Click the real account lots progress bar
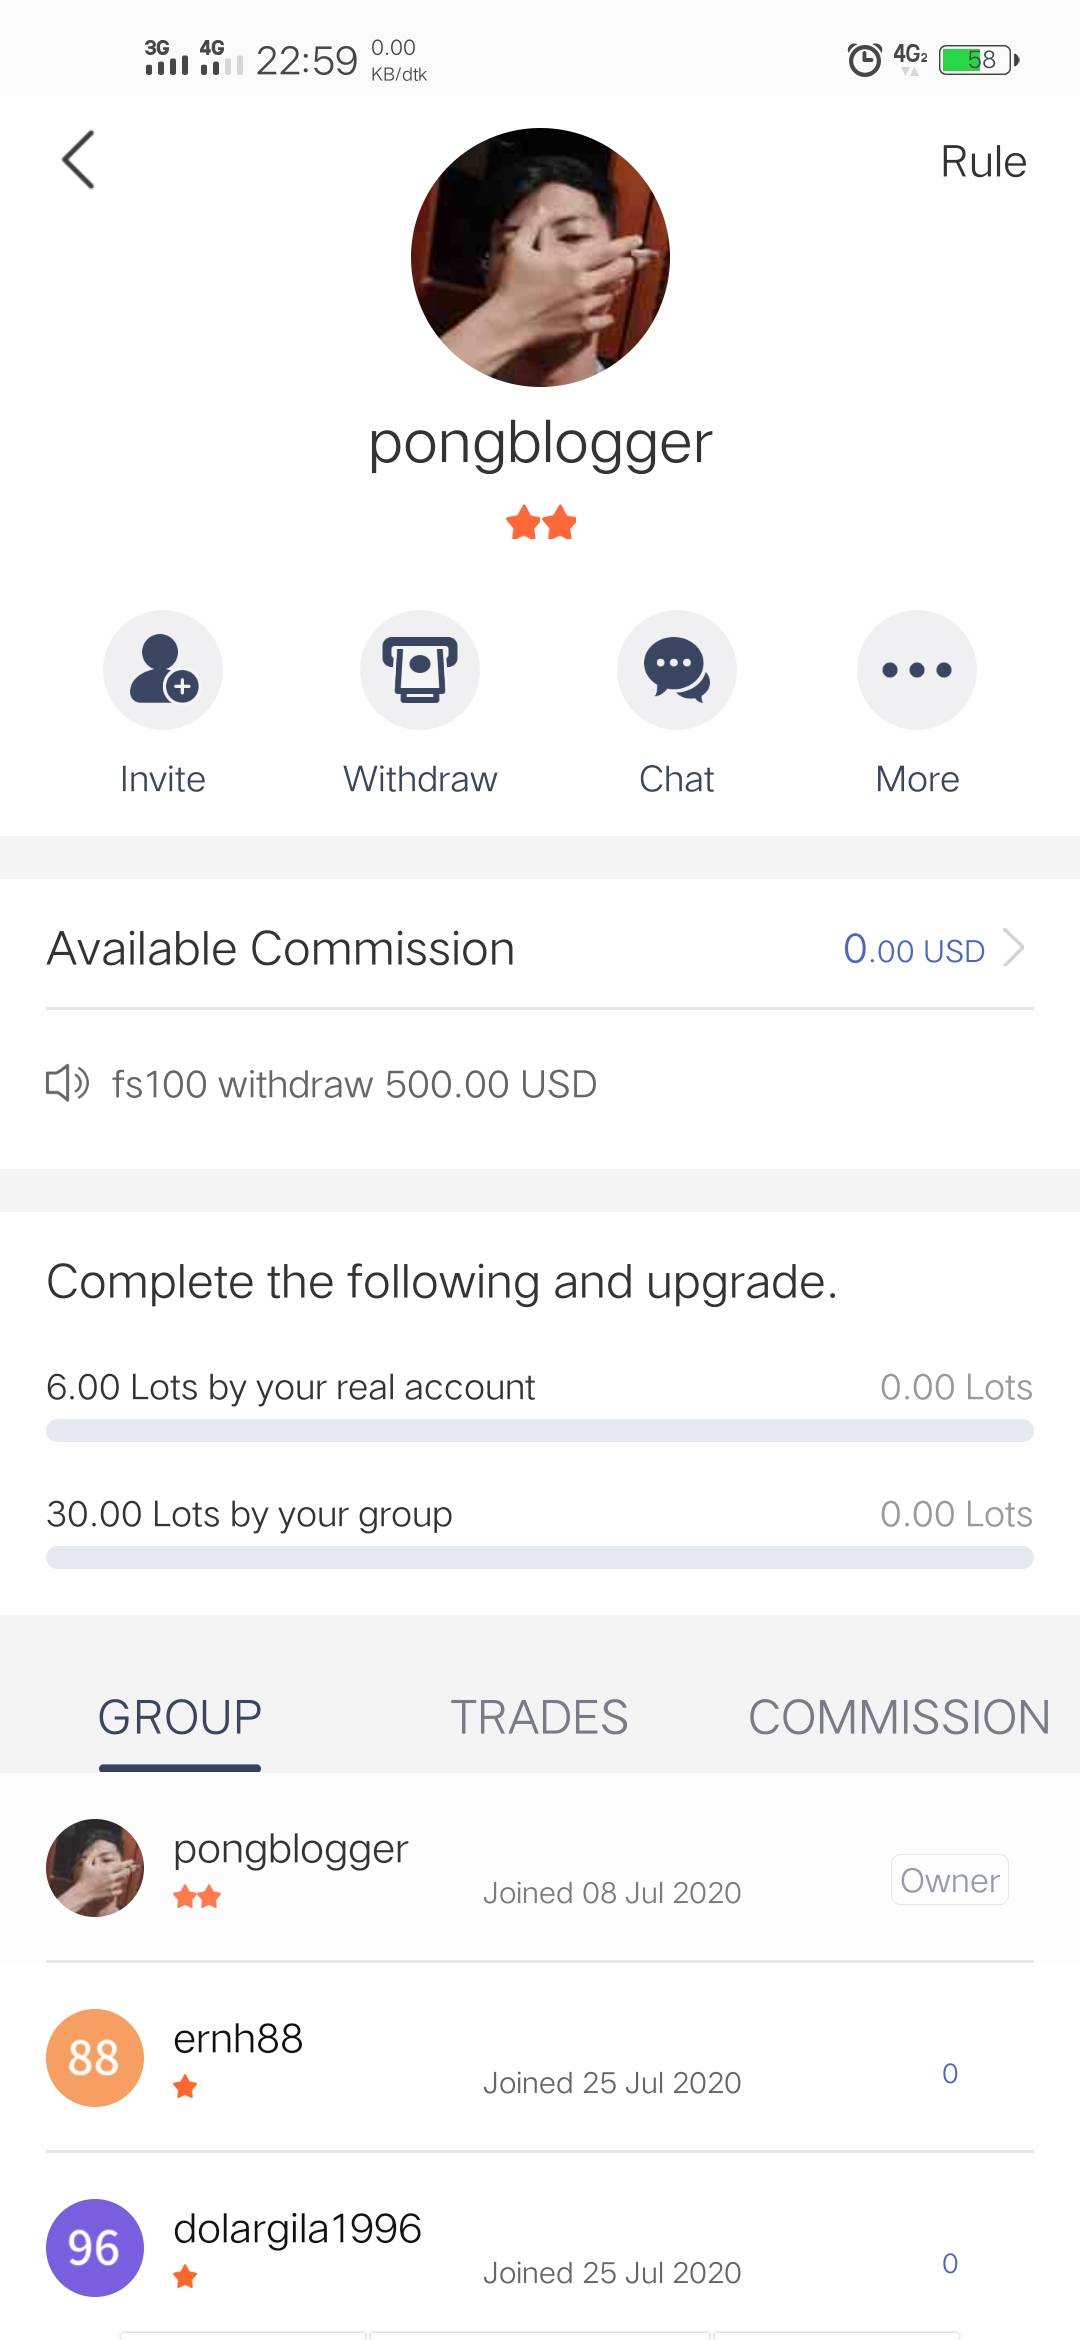 coord(540,1430)
